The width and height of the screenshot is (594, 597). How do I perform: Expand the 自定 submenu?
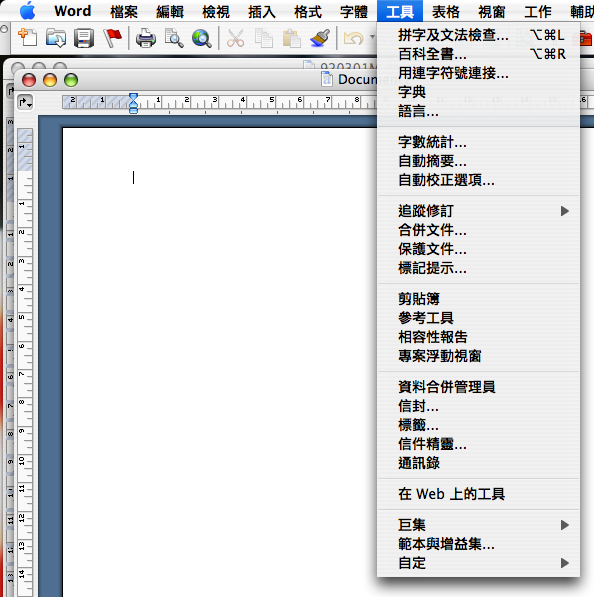[478, 563]
